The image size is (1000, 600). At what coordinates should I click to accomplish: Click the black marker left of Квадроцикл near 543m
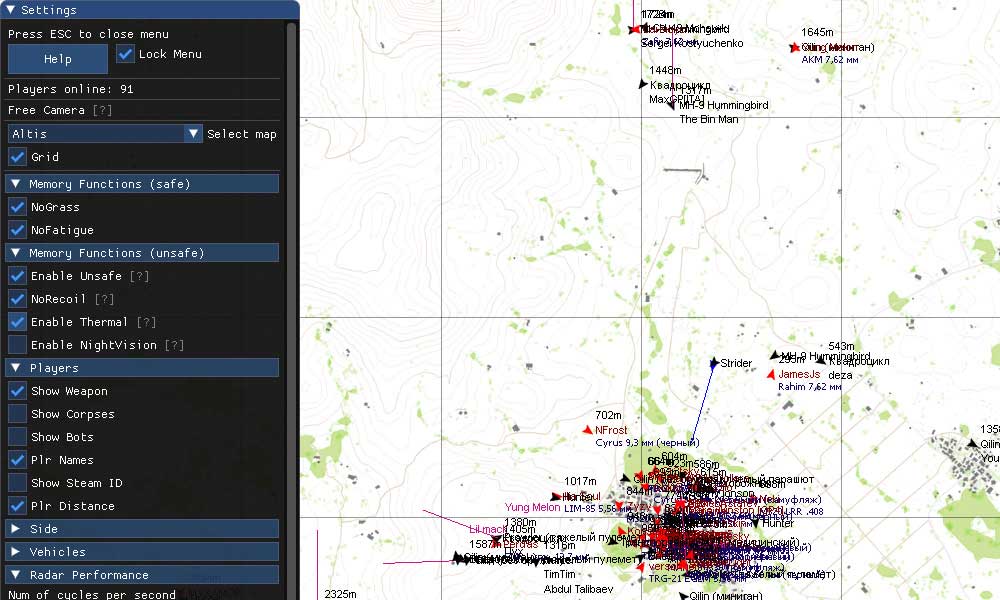(x=821, y=361)
